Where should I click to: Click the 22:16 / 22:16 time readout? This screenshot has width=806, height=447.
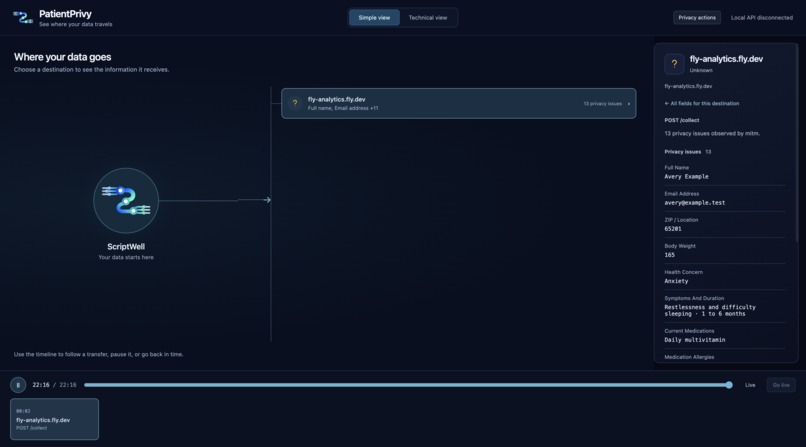point(54,385)
